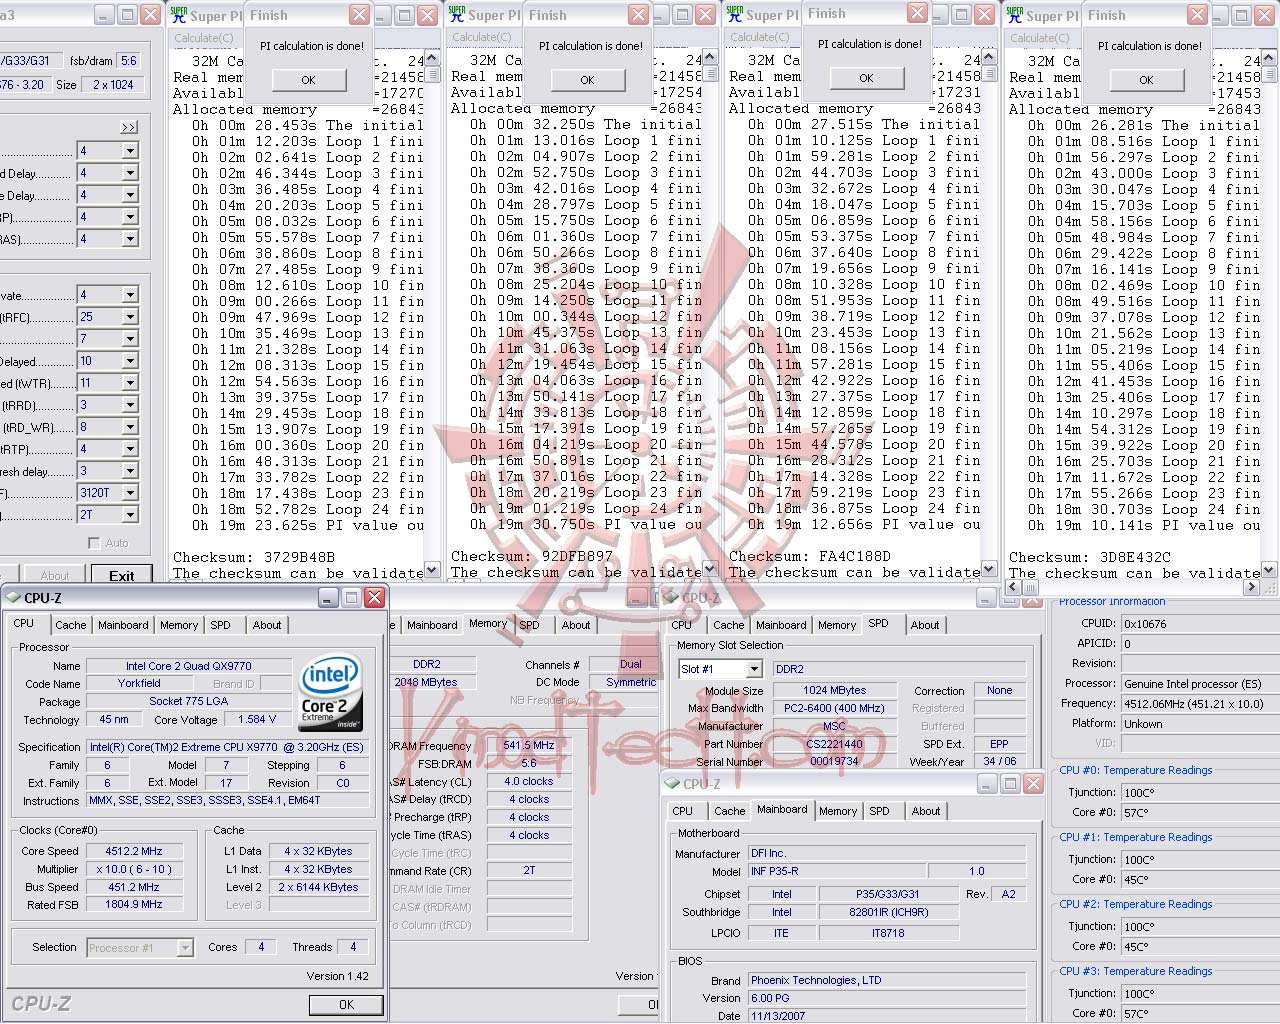Open the Slot #1 memory slot dropdown

pyautogui.click(x=754, y=669)
